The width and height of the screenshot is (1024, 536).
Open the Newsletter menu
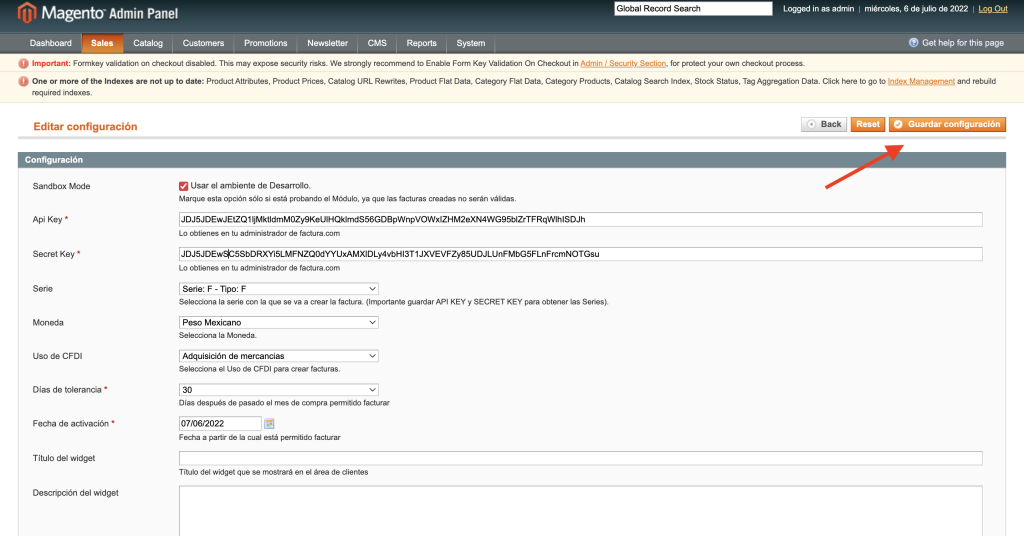click(x=327, y=43)
